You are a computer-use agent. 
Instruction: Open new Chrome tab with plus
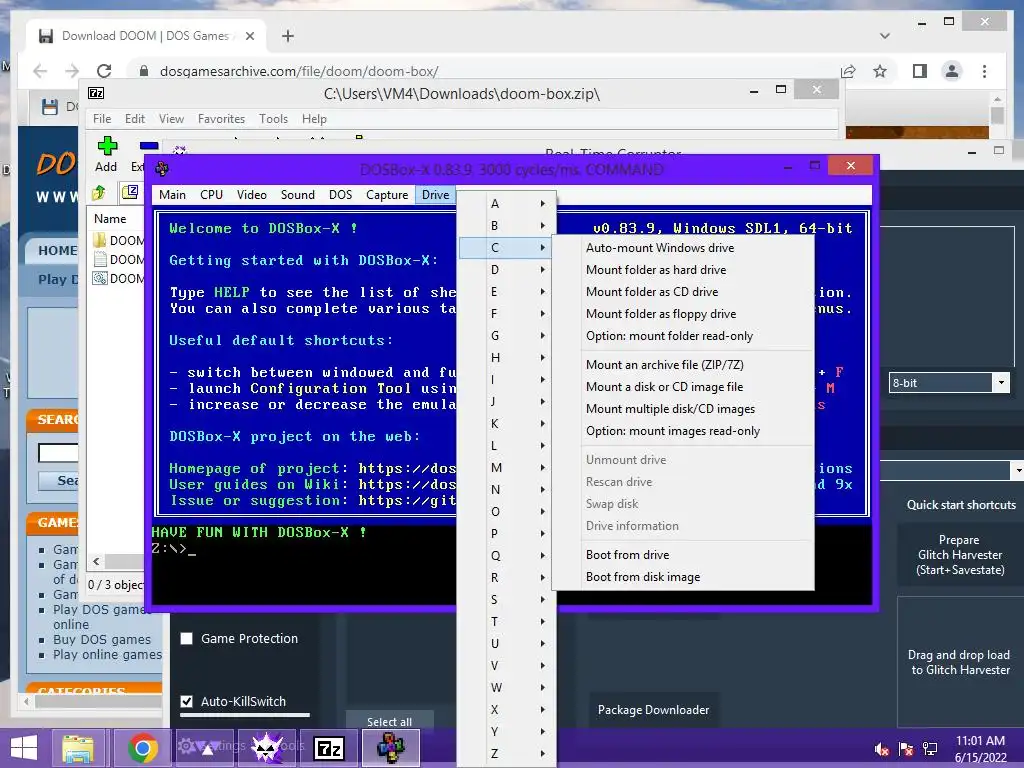coord(288,36)
